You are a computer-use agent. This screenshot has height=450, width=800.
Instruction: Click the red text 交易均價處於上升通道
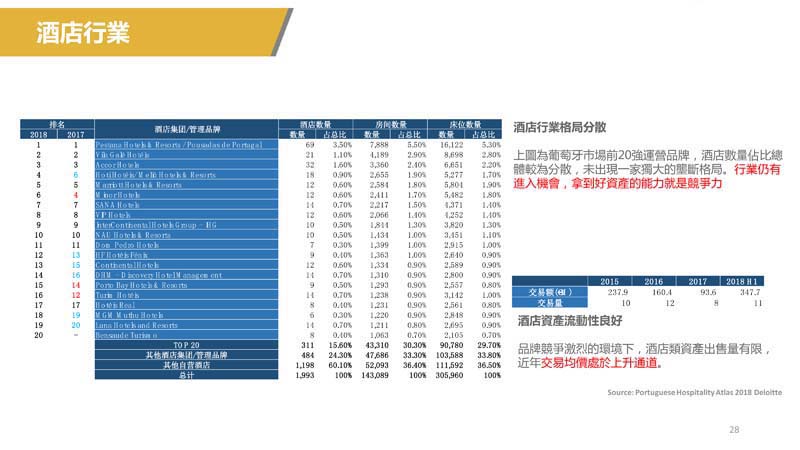pyautogui.click(x=598, y=363)
